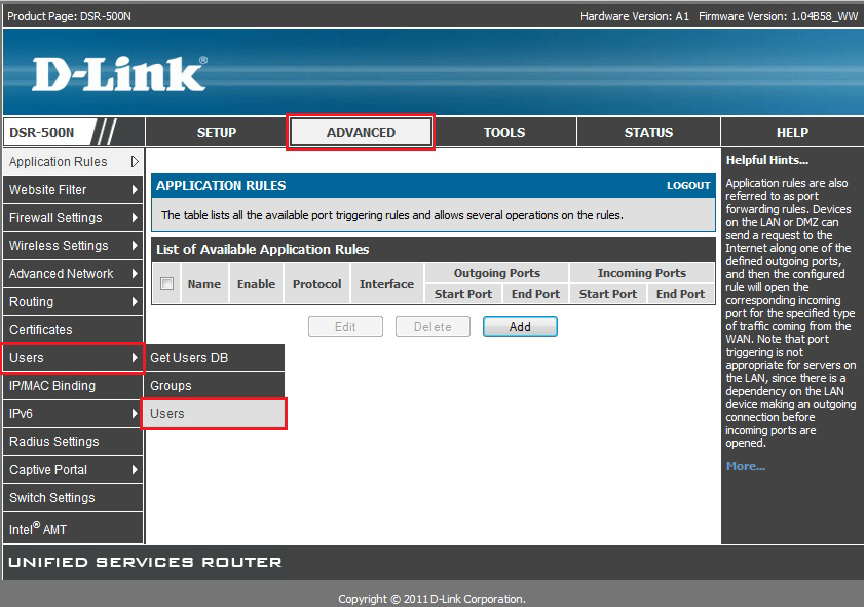Open Wireless Settings menu item
864x607 pixels.
tap(73, 246)
